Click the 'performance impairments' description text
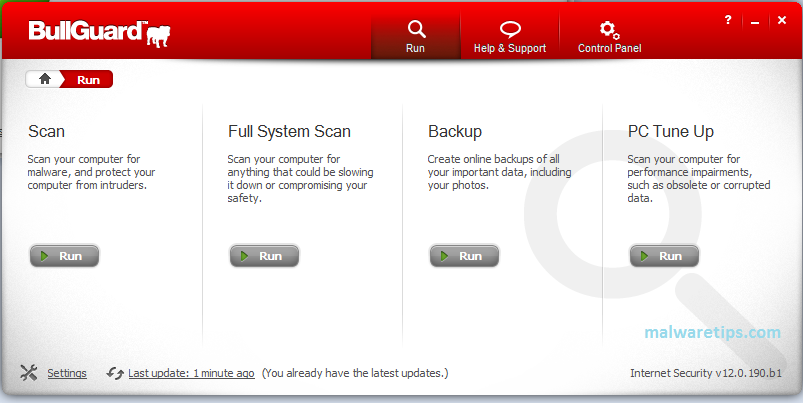 pyautogui.click(x=699, y=179)
